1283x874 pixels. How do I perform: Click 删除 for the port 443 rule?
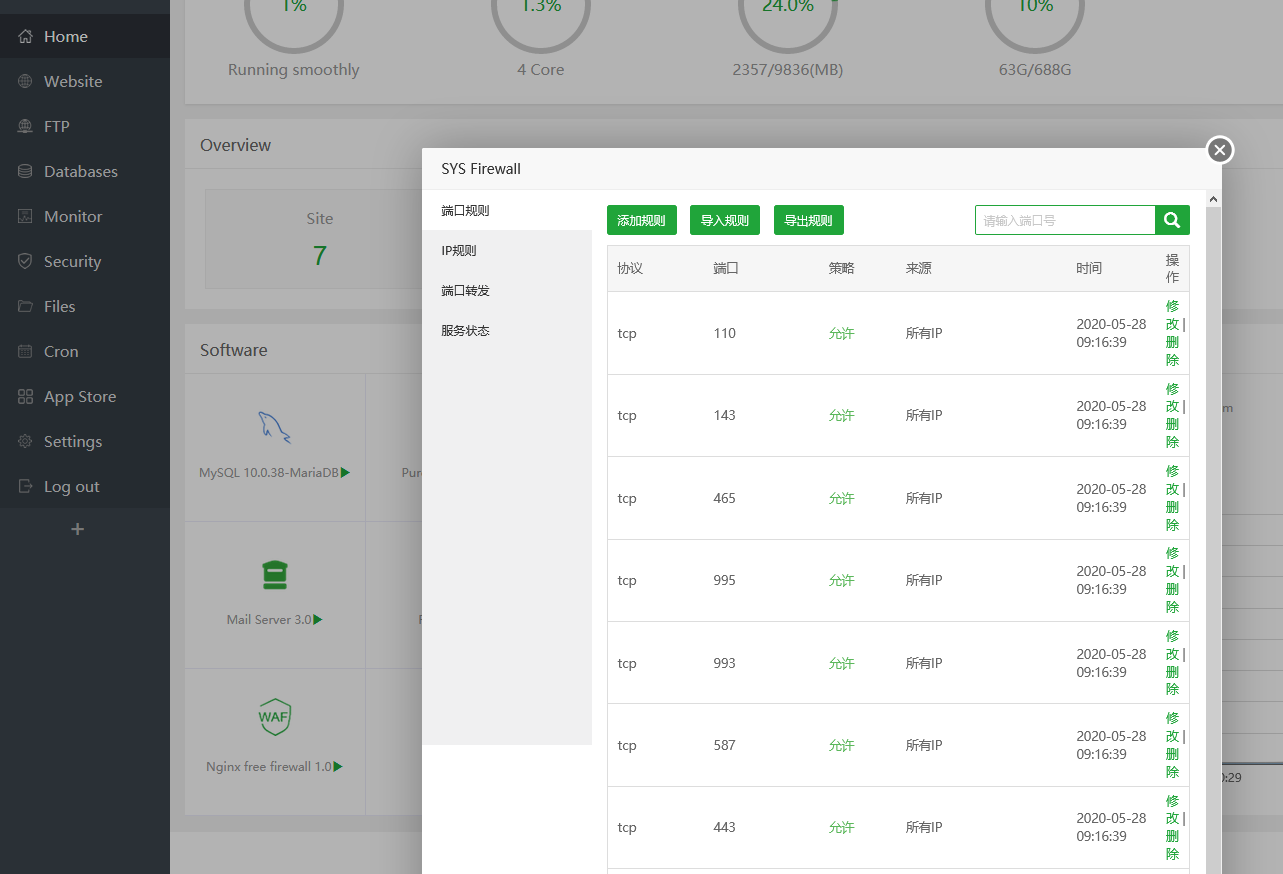click(1173, 846)
